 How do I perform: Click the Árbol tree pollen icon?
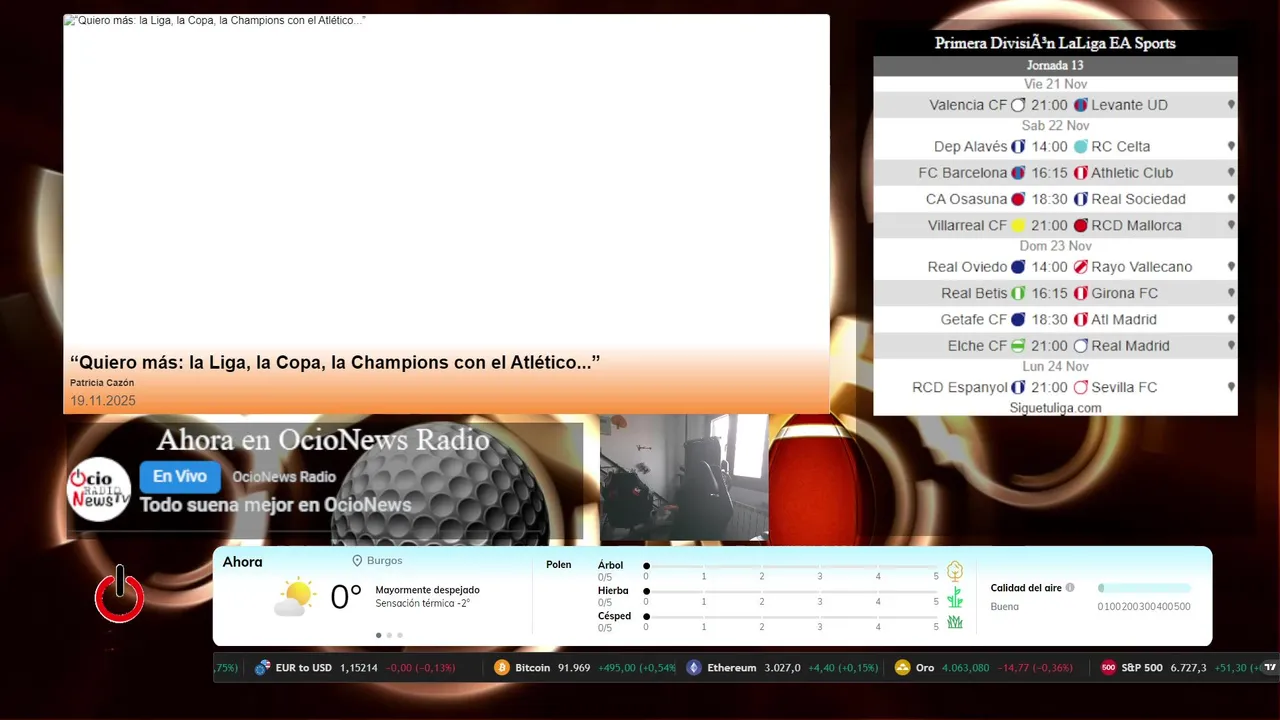955,571
